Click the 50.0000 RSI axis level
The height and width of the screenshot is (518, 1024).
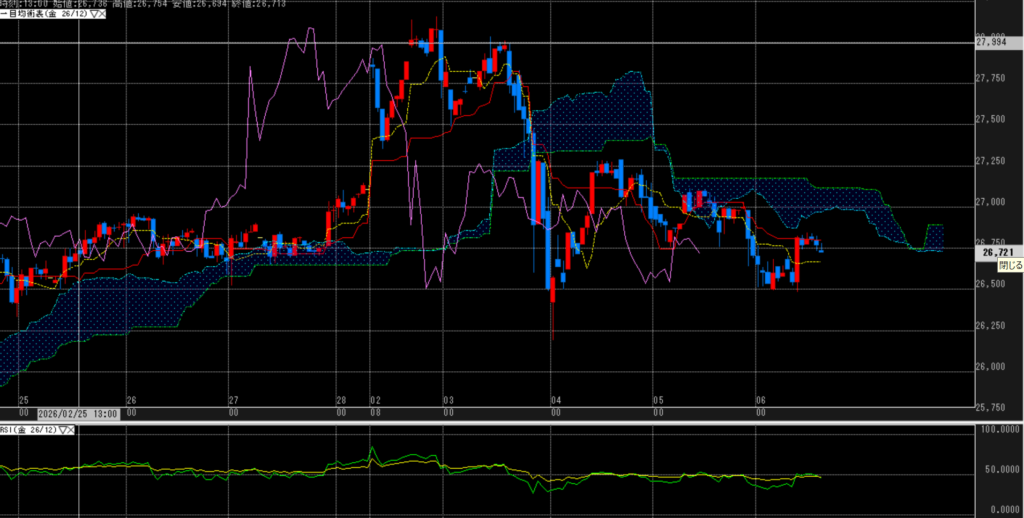[x=996, y=469]
